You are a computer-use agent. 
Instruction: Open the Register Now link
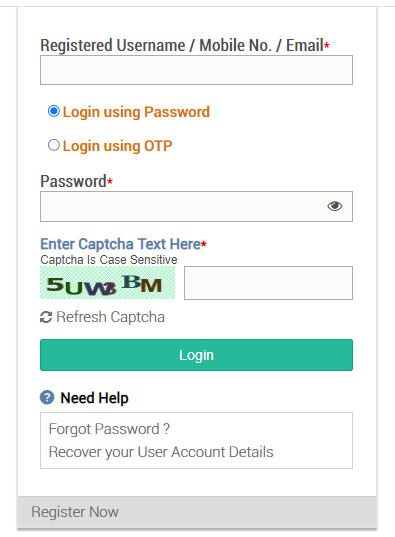(75, 512)
